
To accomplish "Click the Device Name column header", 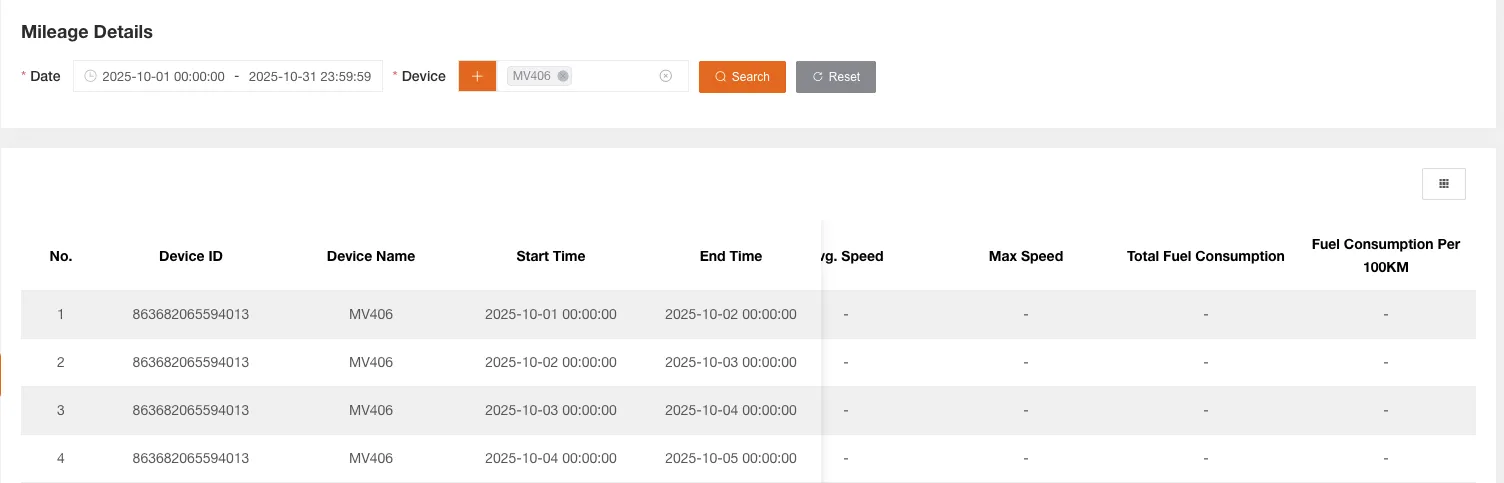I will (x=371, y=256).
